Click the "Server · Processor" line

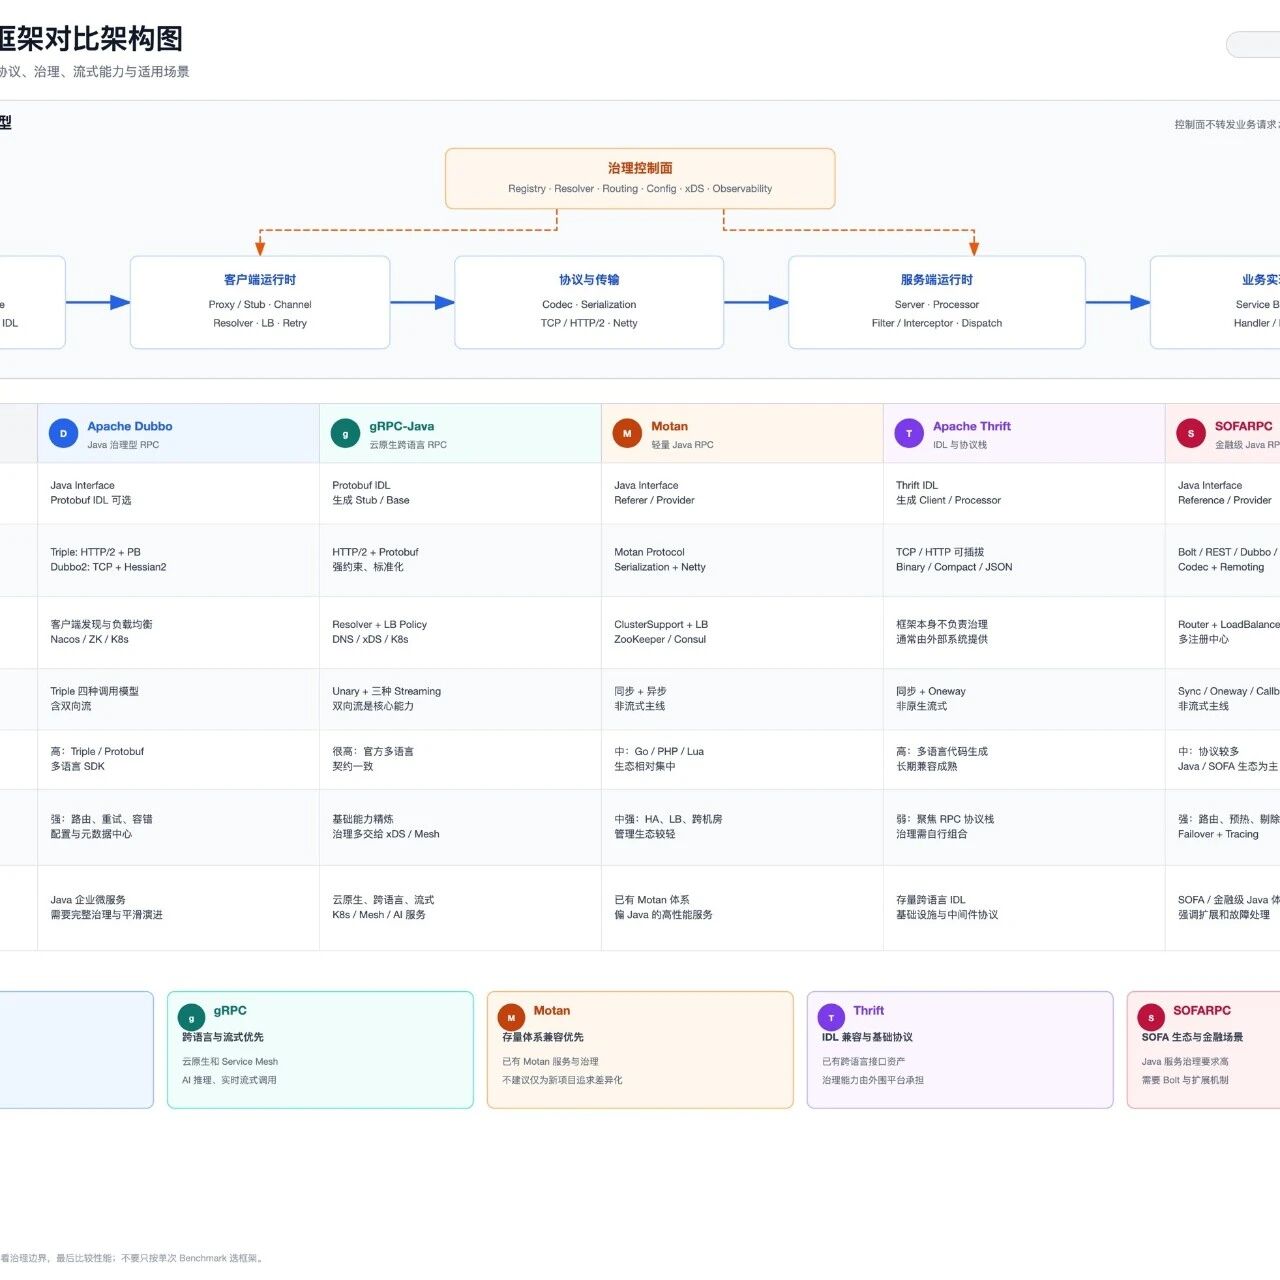click(x=937, y=305)
